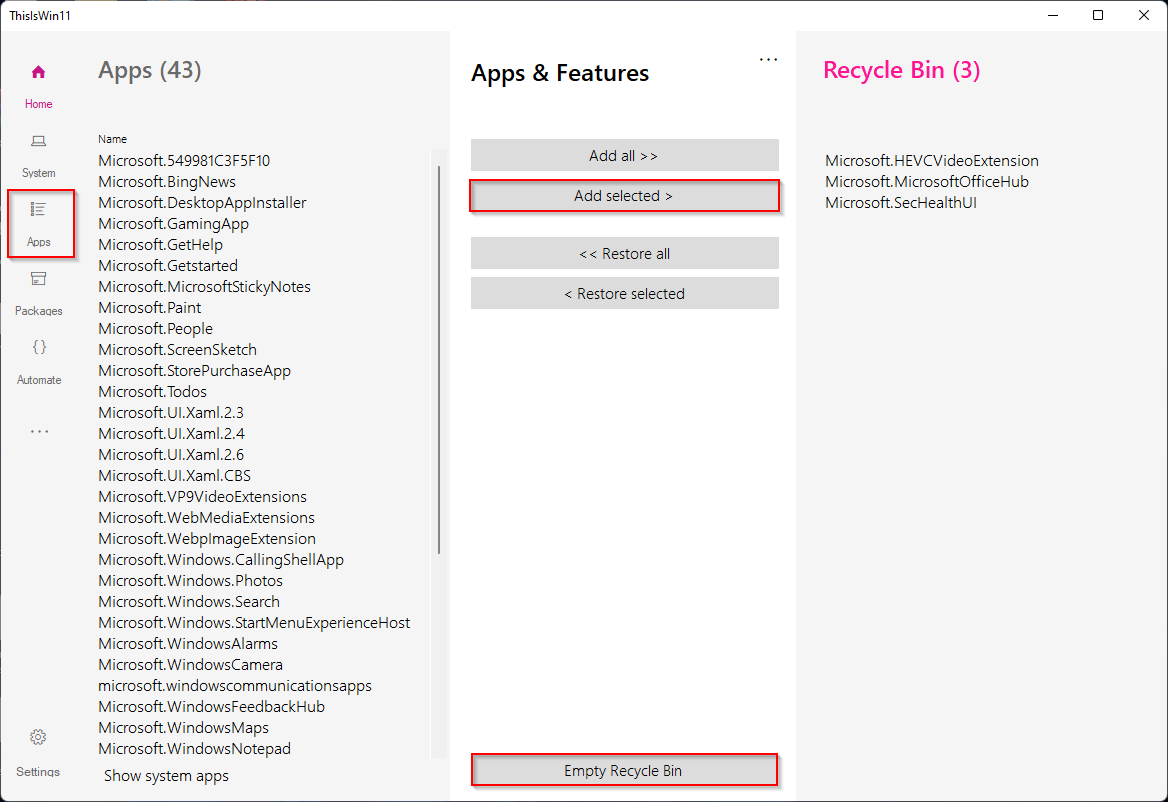This screenshot has height=802, width=1168.
Task: Select Microsoft.WindowsNotepad in the apps list
Action: click(194, 748)
